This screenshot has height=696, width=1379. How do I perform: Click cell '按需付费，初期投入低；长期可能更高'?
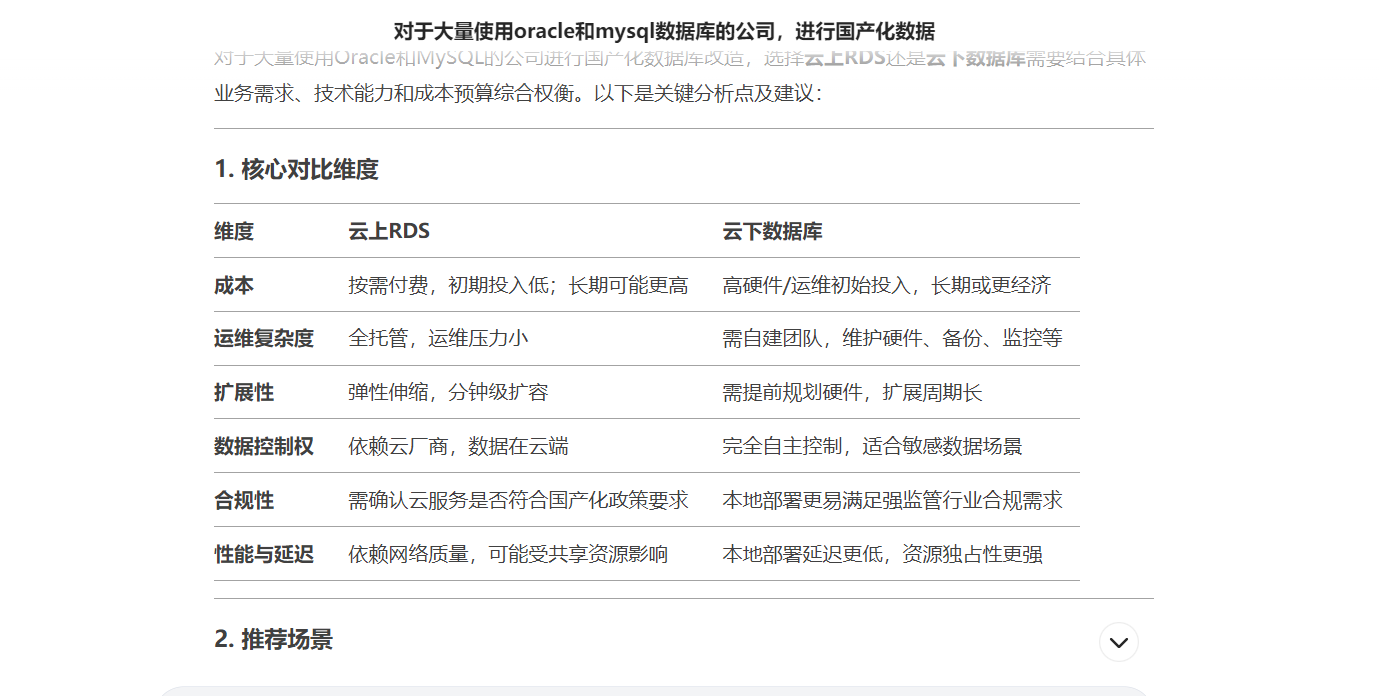pos(518,285)
